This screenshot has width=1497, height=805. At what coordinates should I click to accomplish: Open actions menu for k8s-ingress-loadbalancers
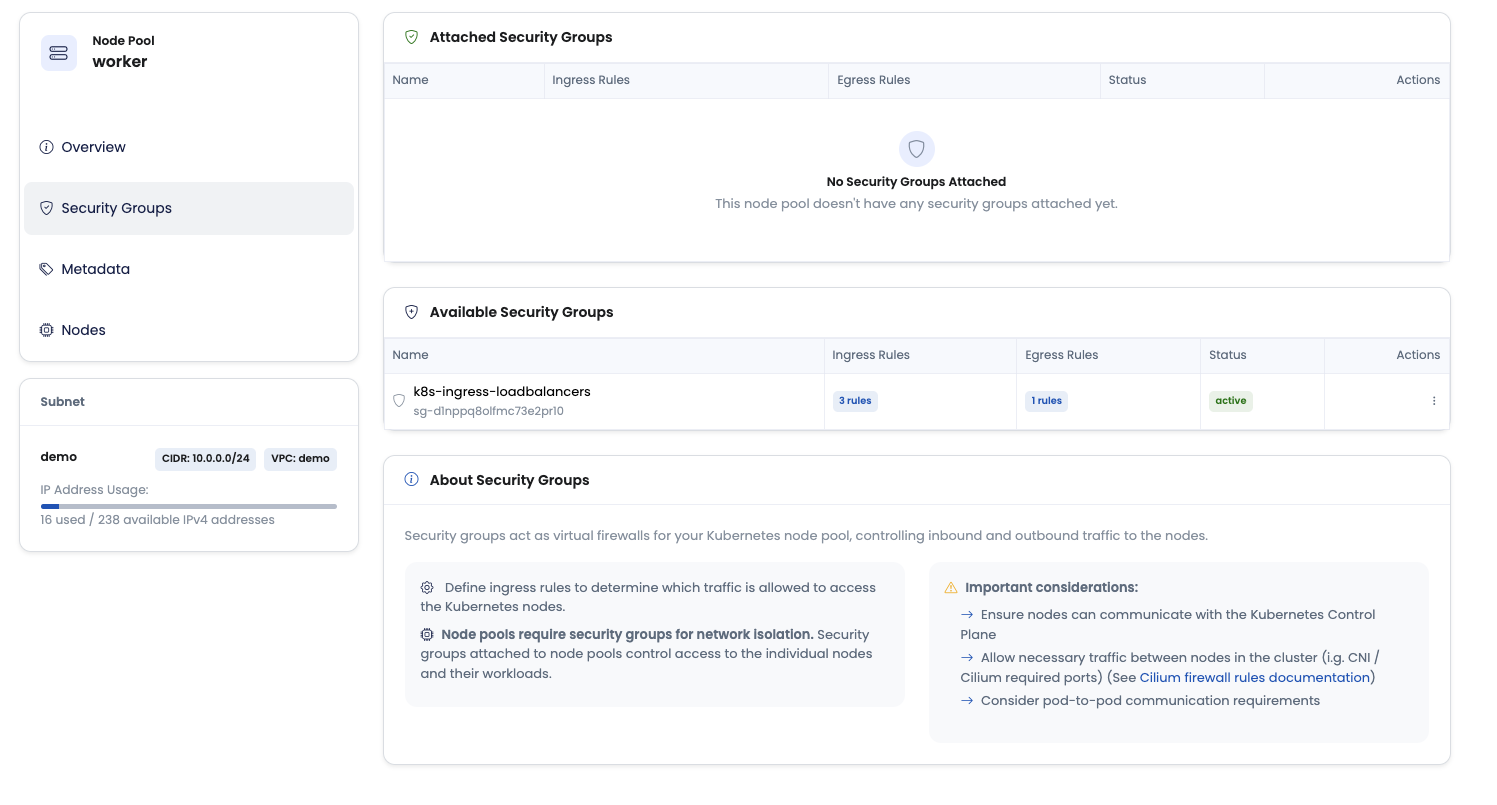pyautogui.click(x=1433, y=401)
